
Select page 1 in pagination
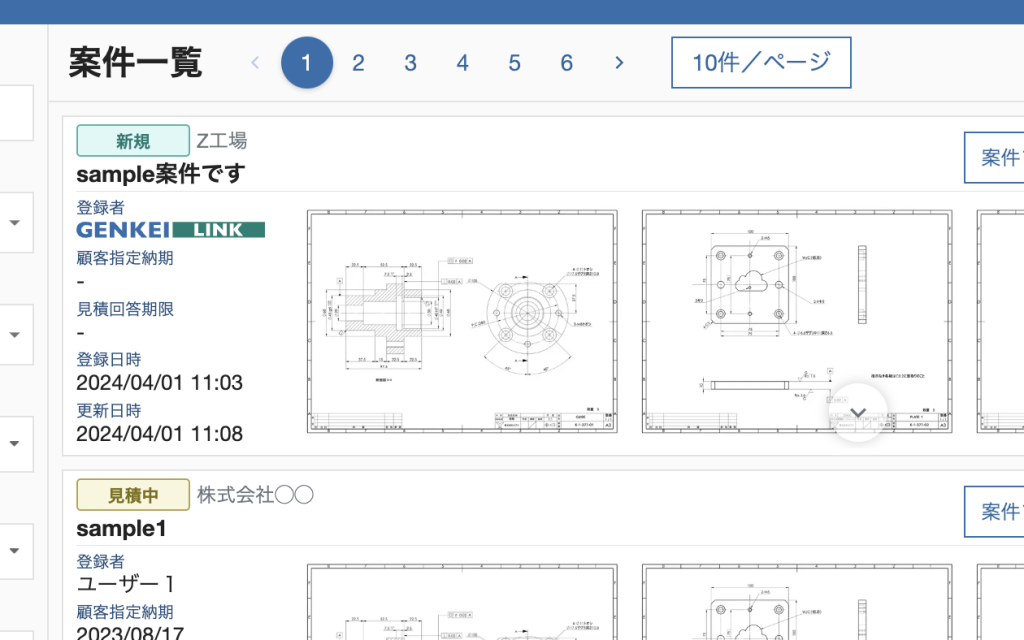point(307,63)
